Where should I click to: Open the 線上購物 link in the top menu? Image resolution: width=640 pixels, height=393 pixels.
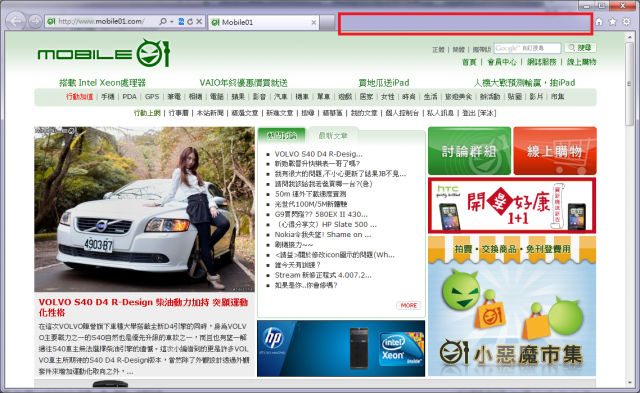tap(581, 62)
